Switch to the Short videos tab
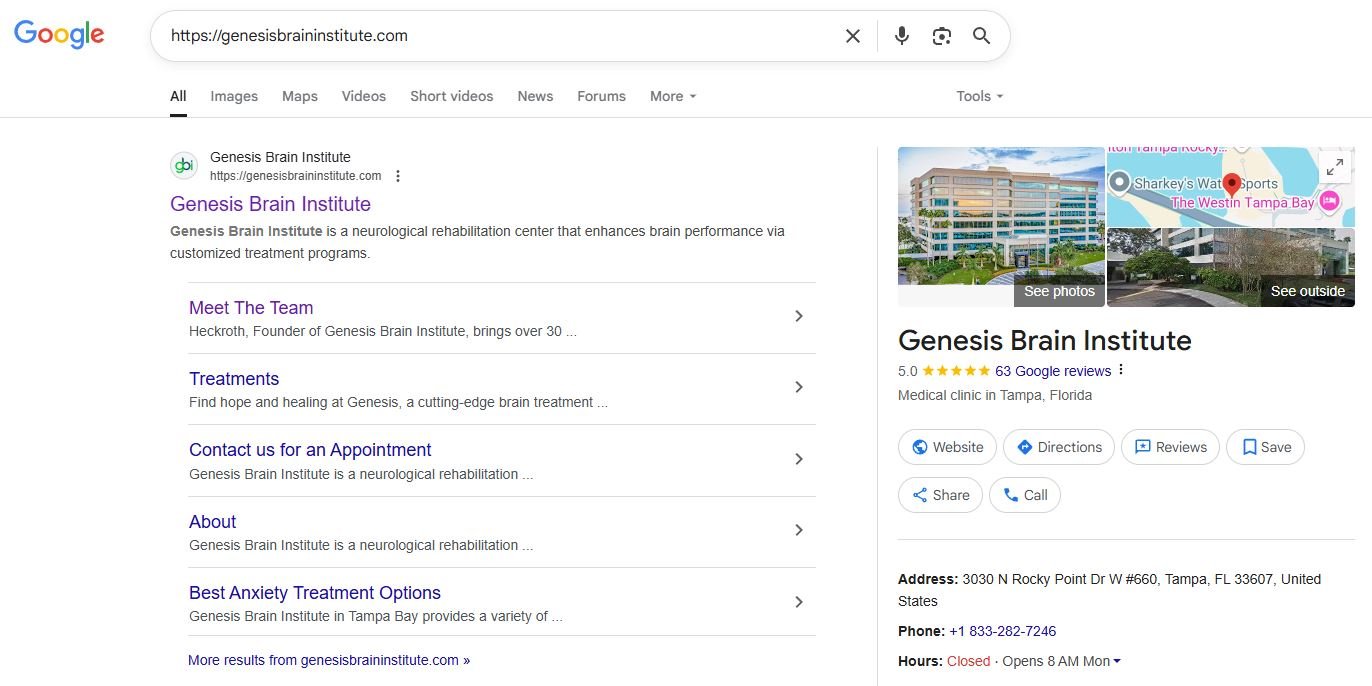This screenshot has width=1372, height=686. (451, 96)
